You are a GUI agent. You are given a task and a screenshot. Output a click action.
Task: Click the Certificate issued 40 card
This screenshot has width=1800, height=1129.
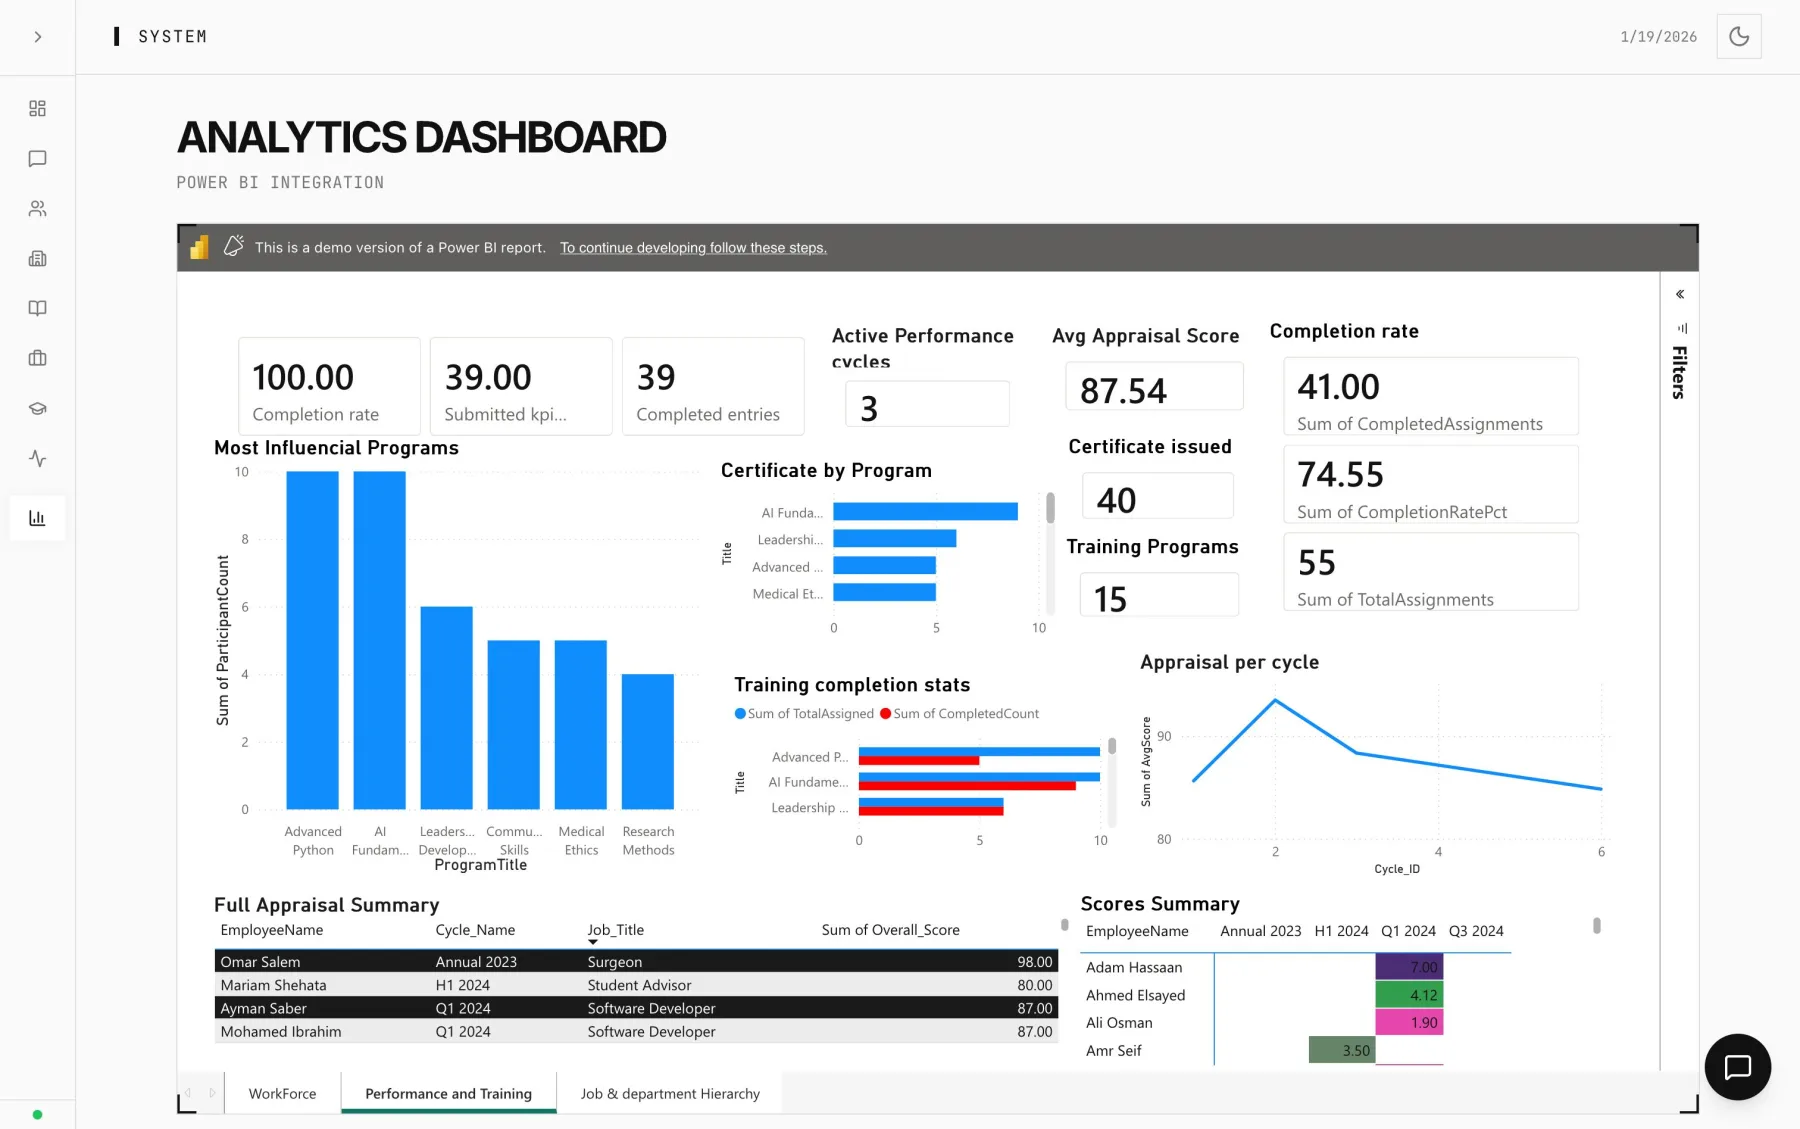click(x=1158, y=496)
